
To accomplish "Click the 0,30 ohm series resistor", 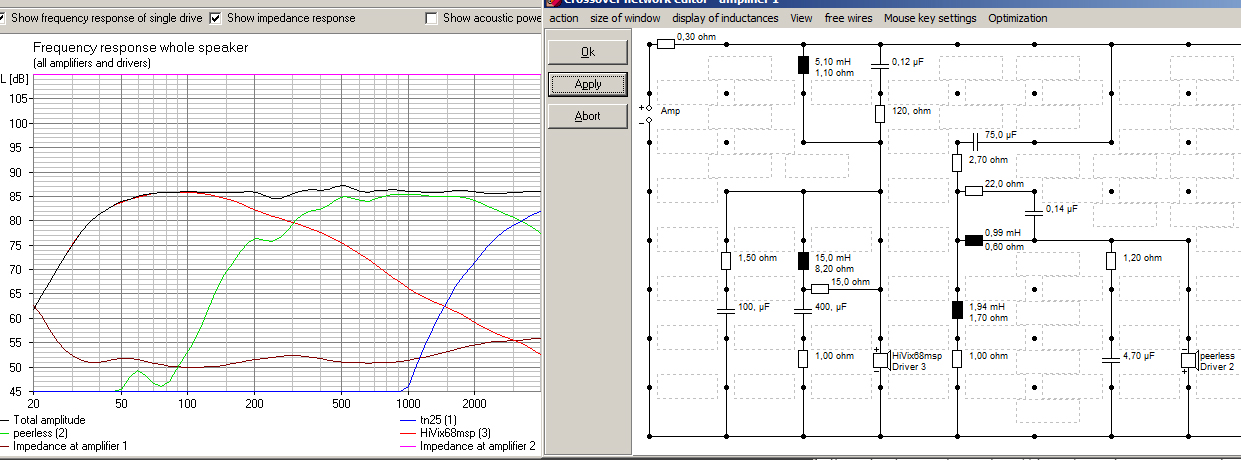I will click(x=666, y=44).
